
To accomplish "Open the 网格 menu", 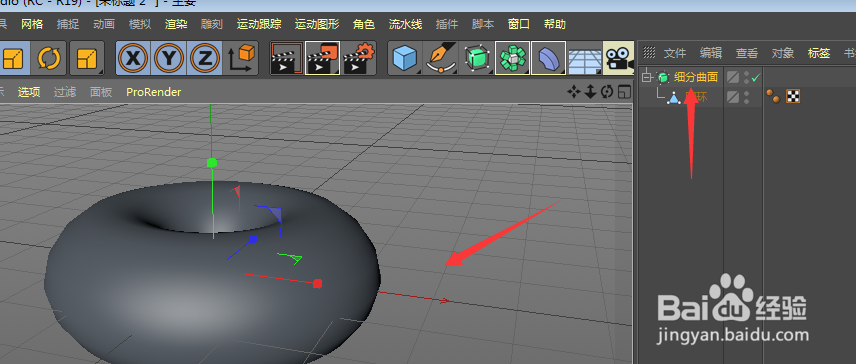I will point(32,25).
